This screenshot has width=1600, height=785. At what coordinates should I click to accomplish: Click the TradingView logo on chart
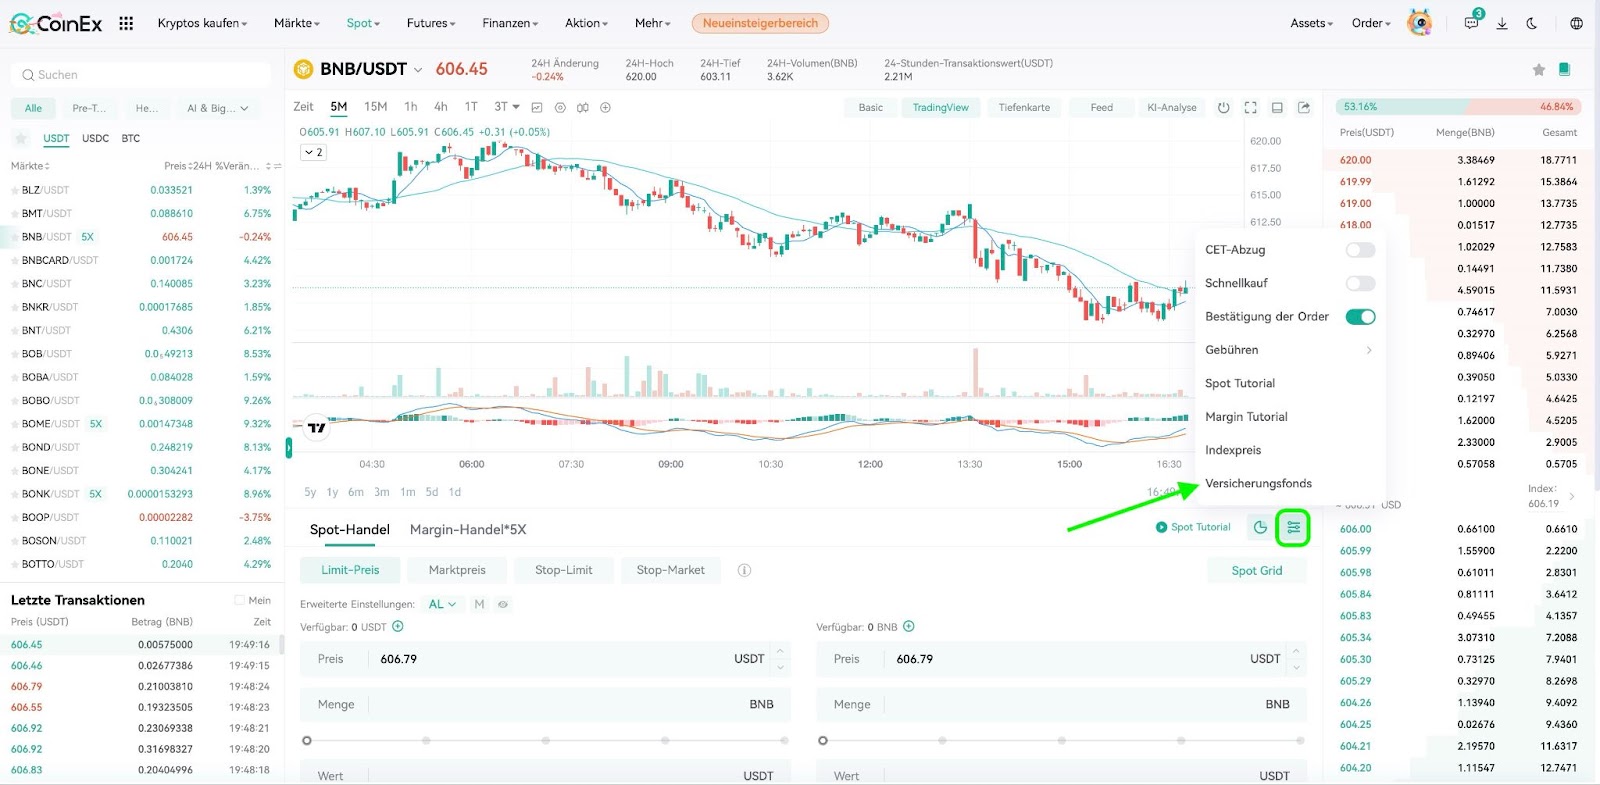tap(317, 428)
